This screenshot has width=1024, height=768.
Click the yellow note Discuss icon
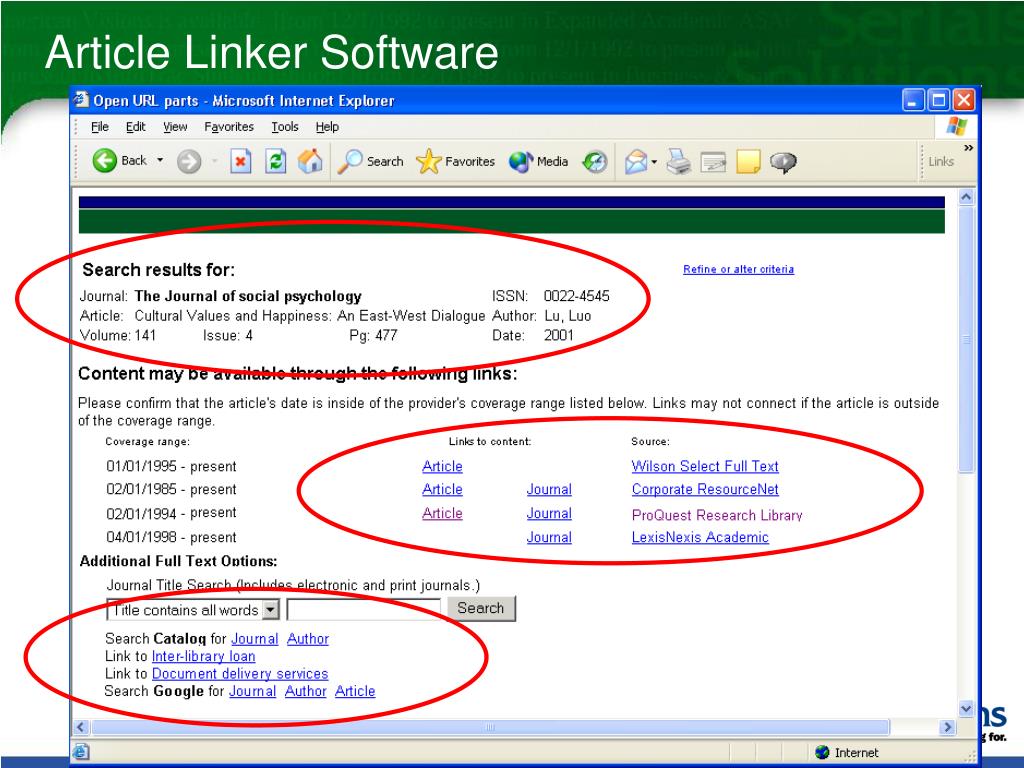(748, 161)
